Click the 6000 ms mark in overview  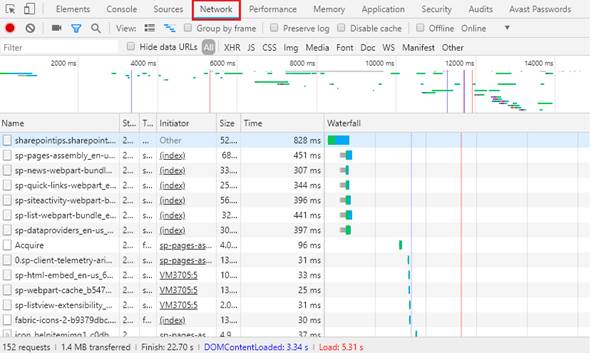point(222,63)
